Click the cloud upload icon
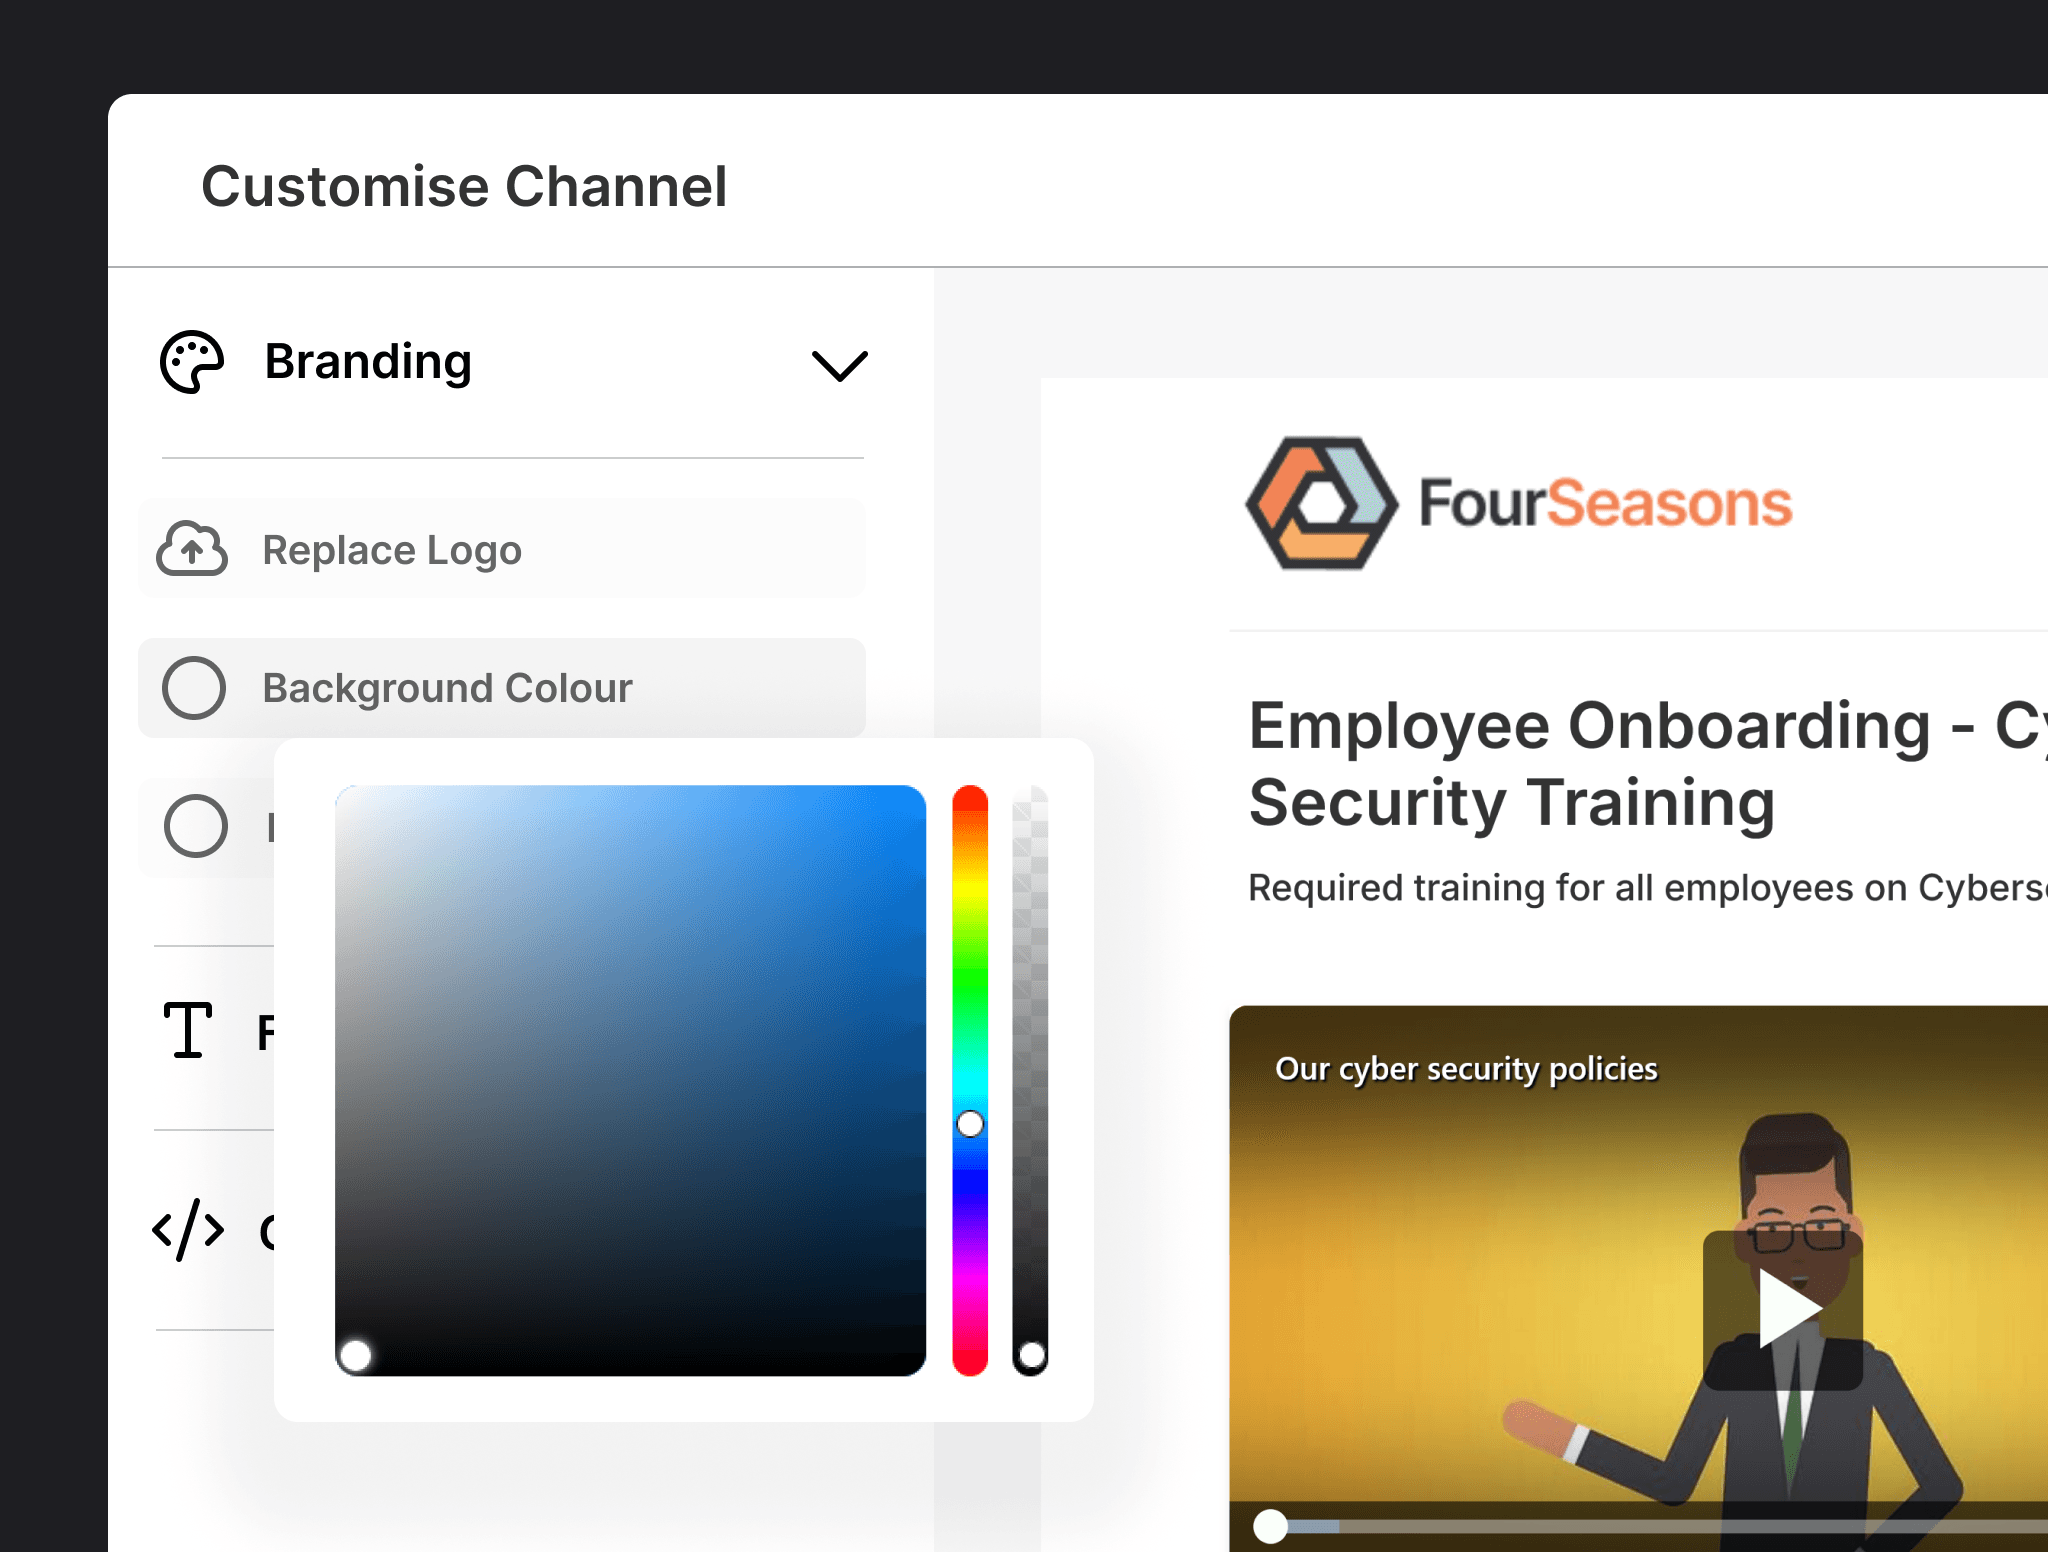The width and height of the screenshot is (2048, 1552). pyautogui.click(x=192, y=549)
